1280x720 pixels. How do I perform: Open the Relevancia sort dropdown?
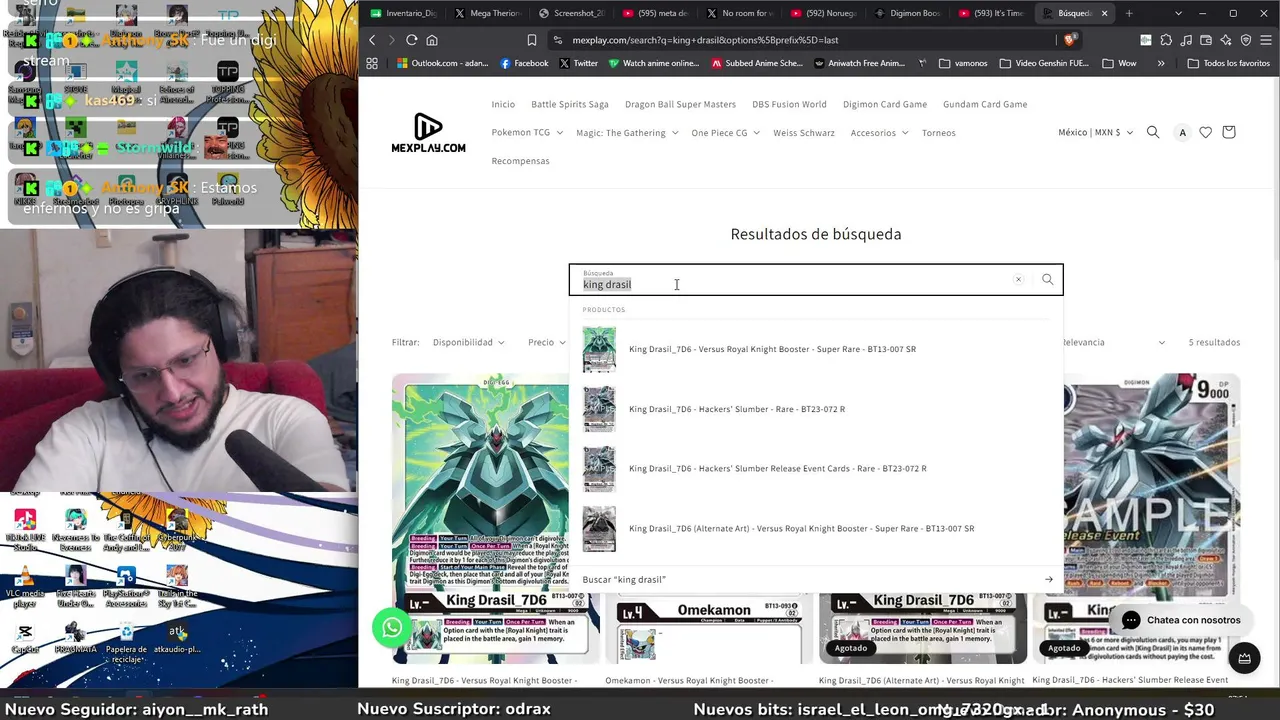click(x=1113, y=342)
